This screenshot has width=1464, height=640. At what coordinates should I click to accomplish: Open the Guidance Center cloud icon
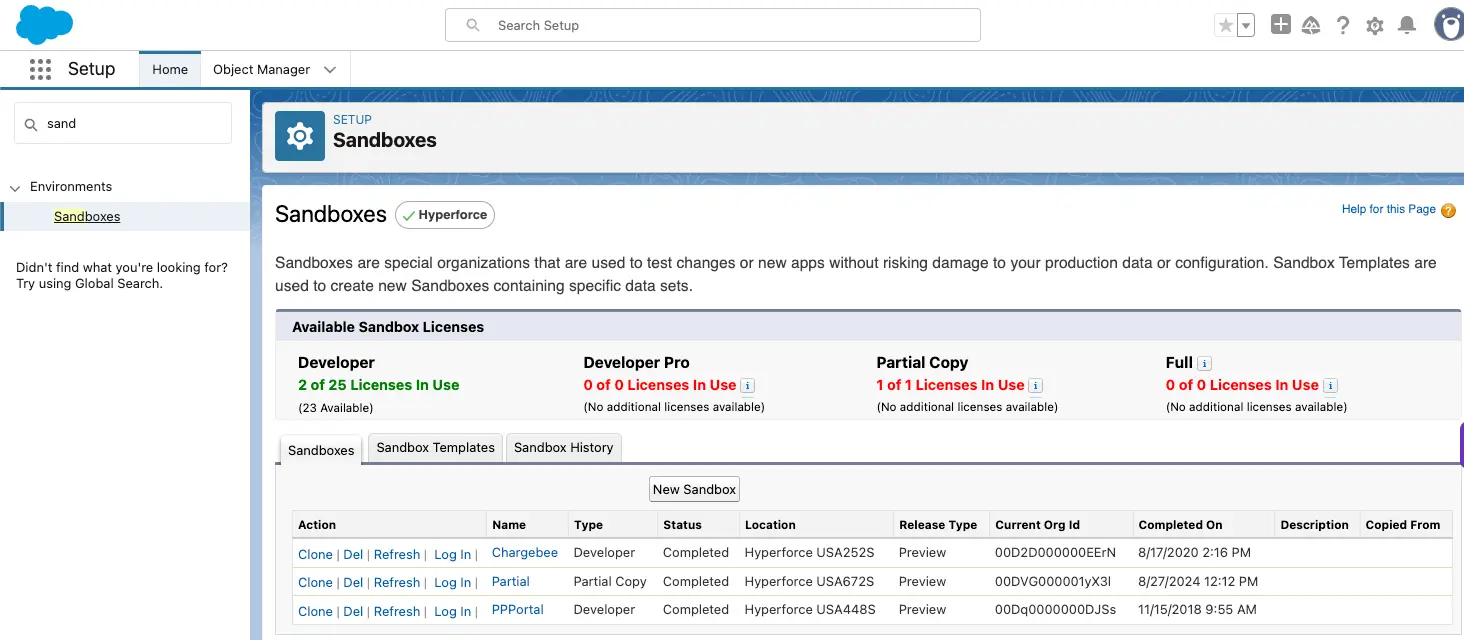[1311, 25]
